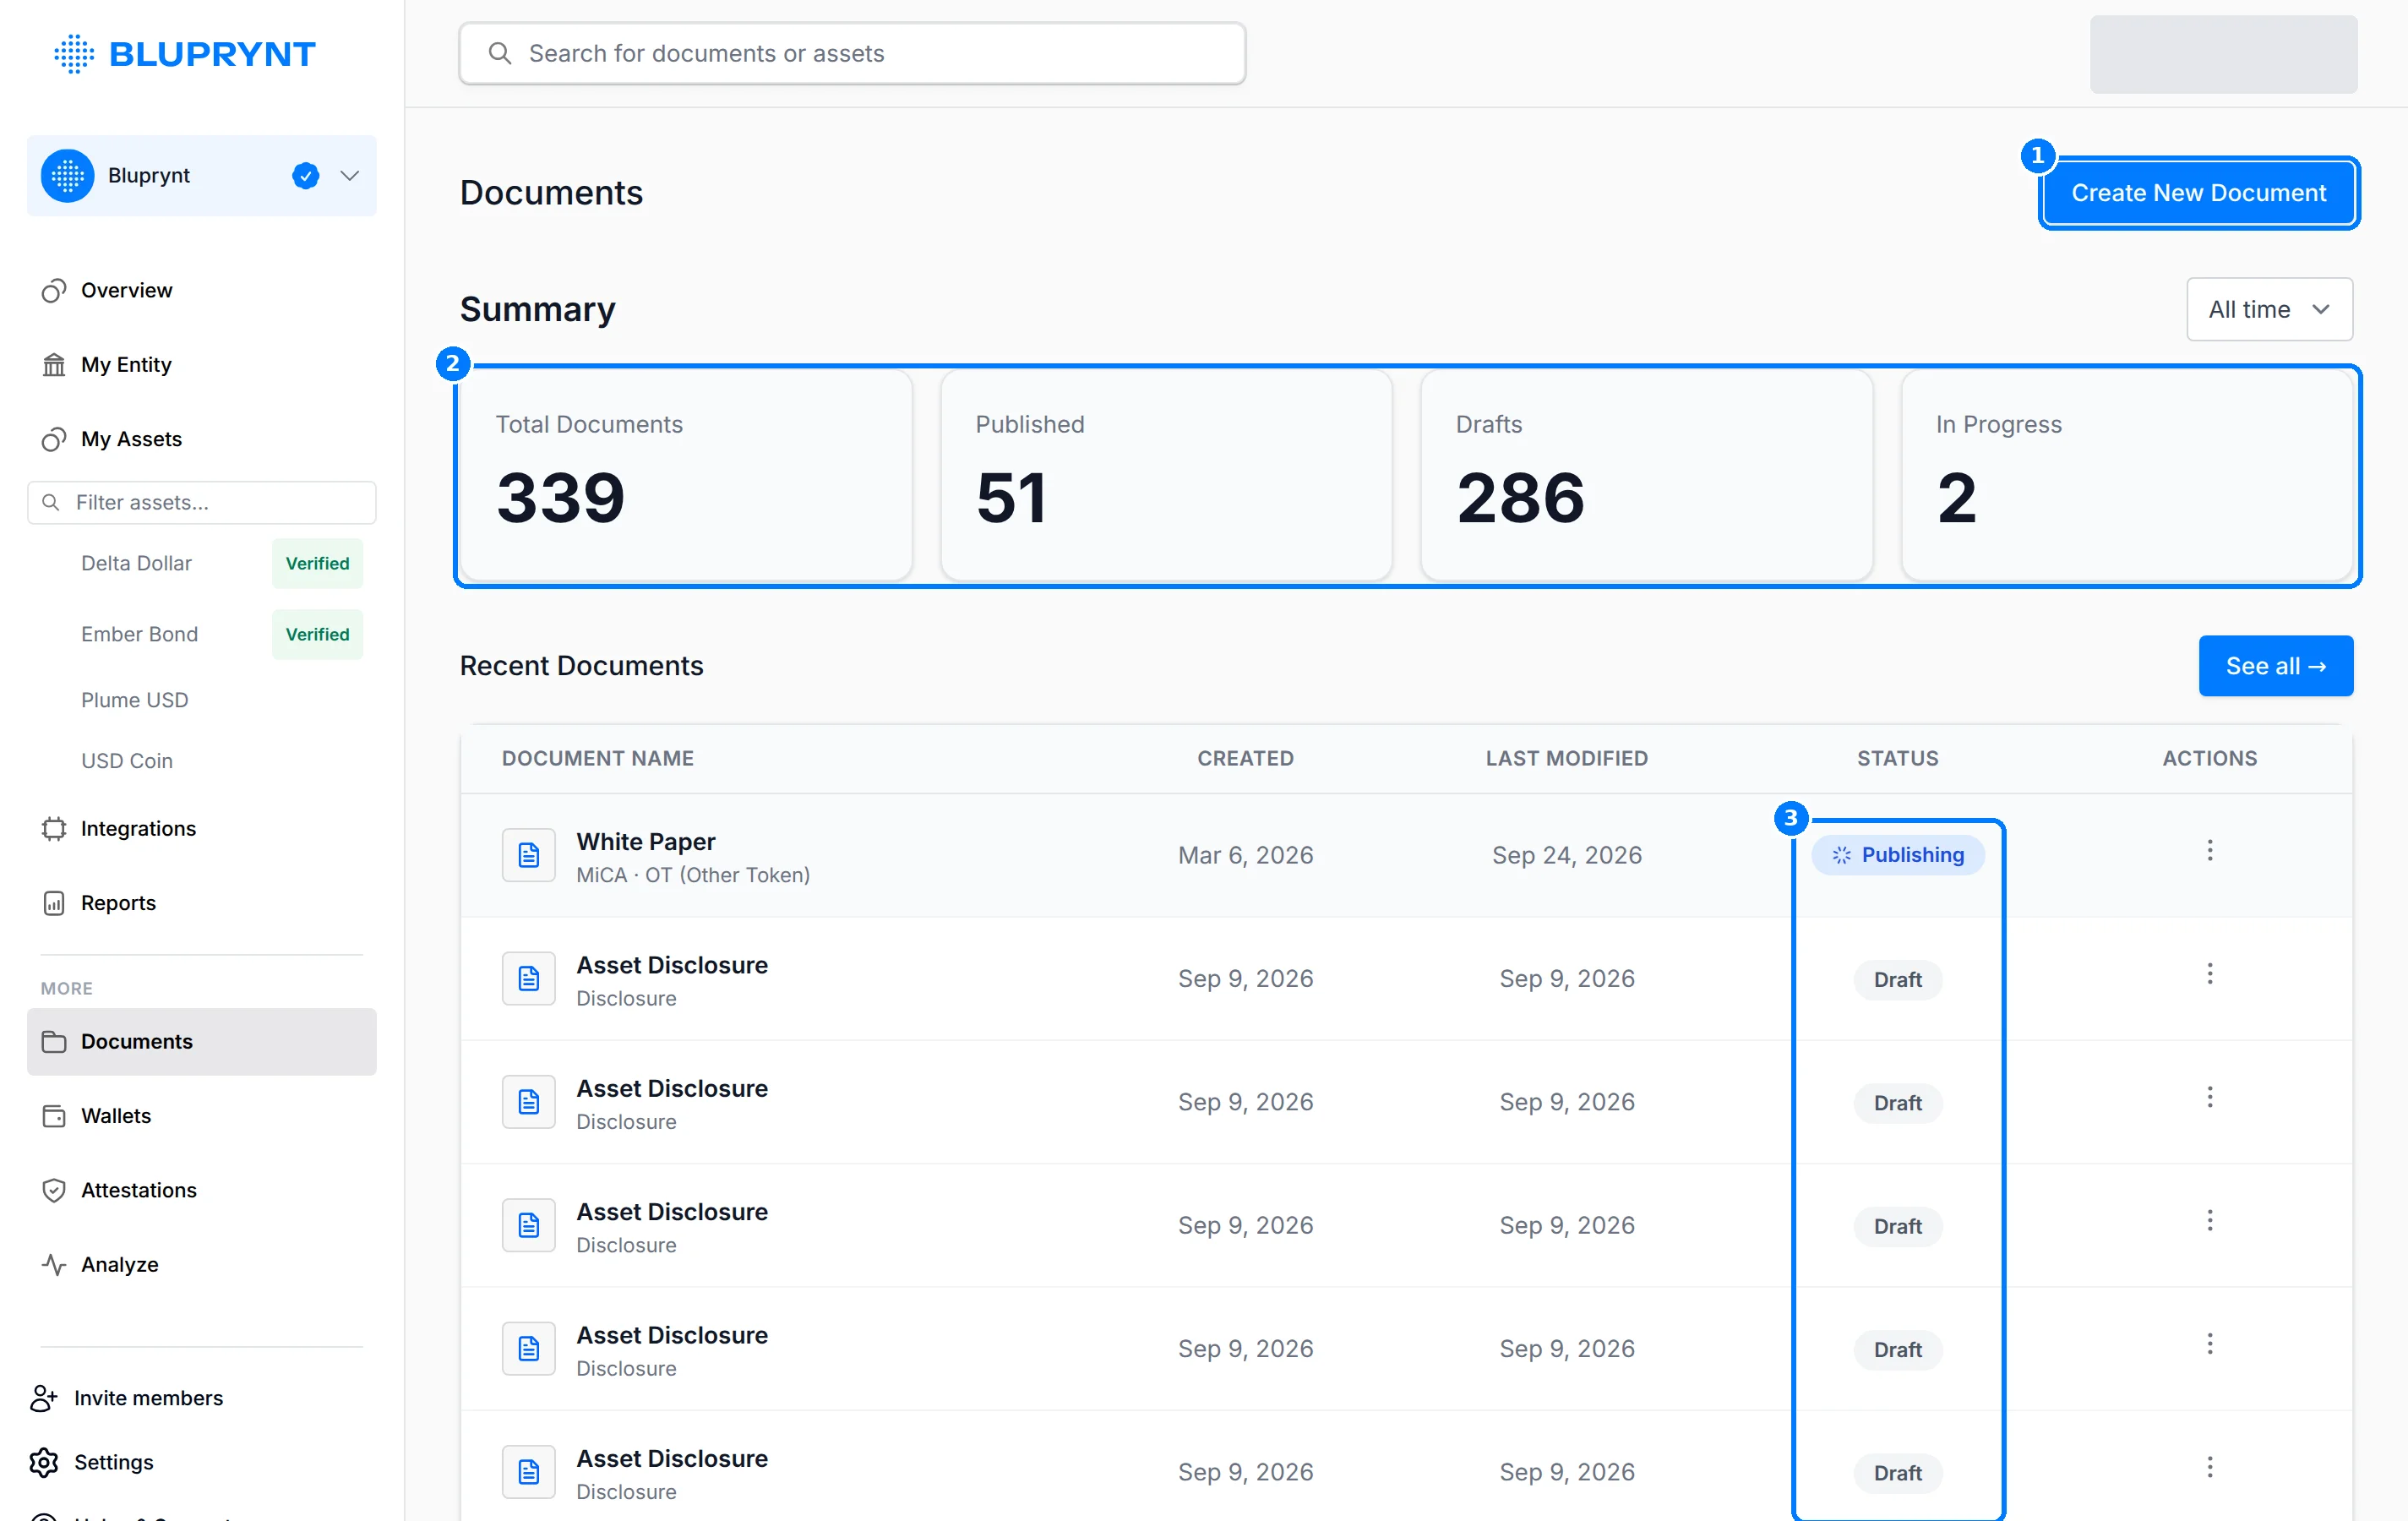Click Create New Document button
The width and height of the screenshot is (2408, 1521).
pyautogui.click(x=2198, y=193)
